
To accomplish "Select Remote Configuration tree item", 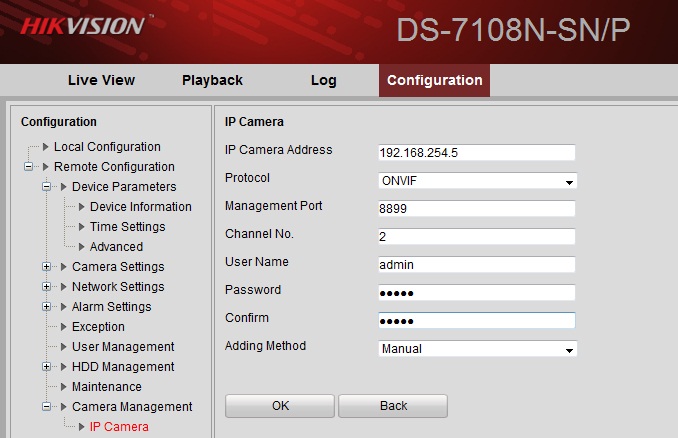I will [114, 166].
